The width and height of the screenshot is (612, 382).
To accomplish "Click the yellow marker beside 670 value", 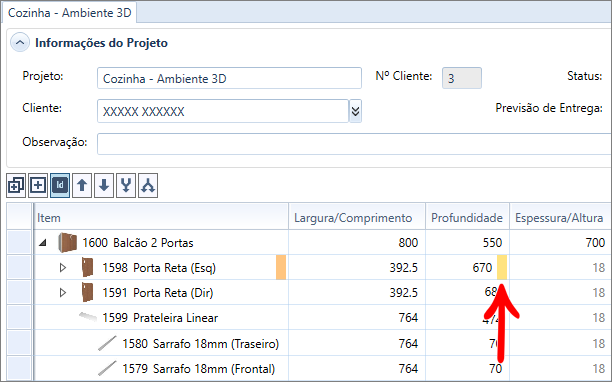I will (x=502, y=267).
